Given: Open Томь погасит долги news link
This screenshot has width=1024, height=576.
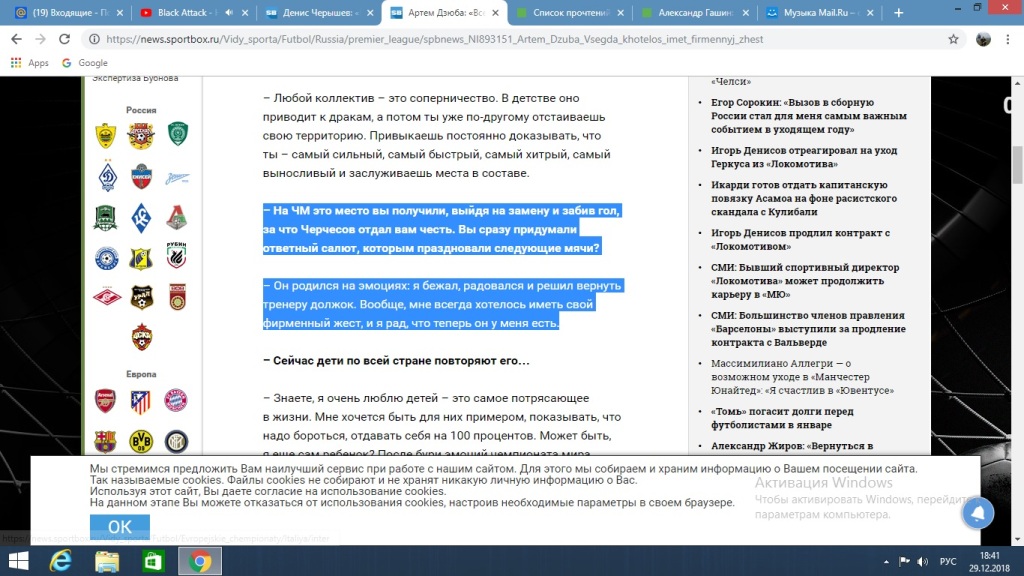Looking at the screenshot, I should tap(782, 418).
